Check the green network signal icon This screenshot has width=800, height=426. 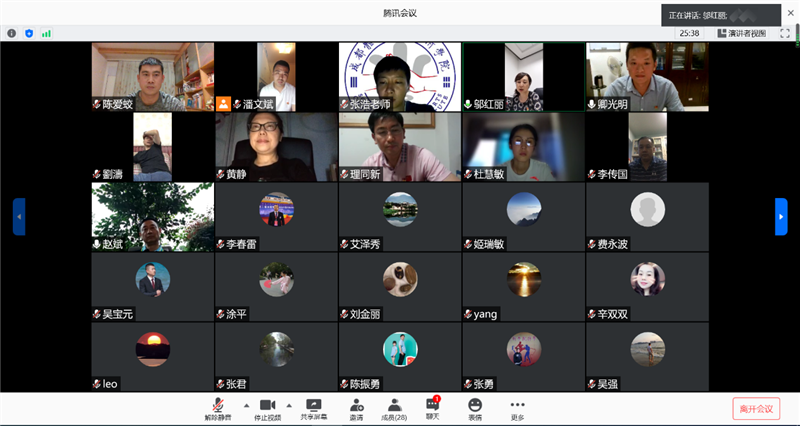46,33
